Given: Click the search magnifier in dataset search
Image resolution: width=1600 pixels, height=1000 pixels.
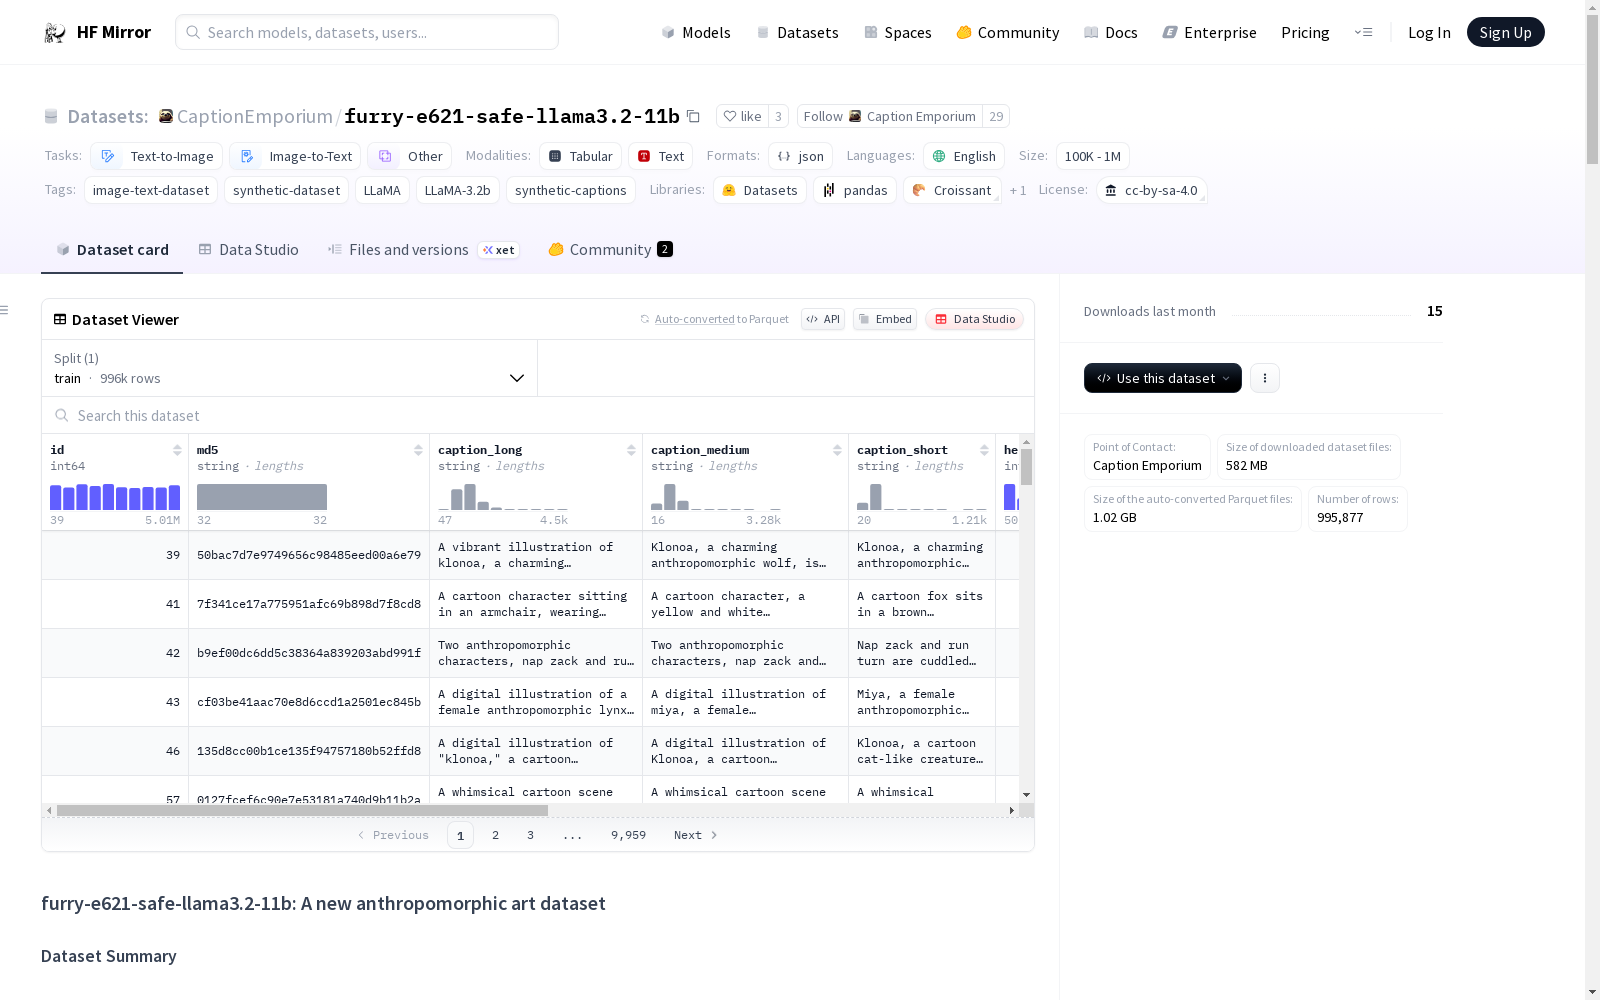Looking at the screenshot, I should coord(62,415).
